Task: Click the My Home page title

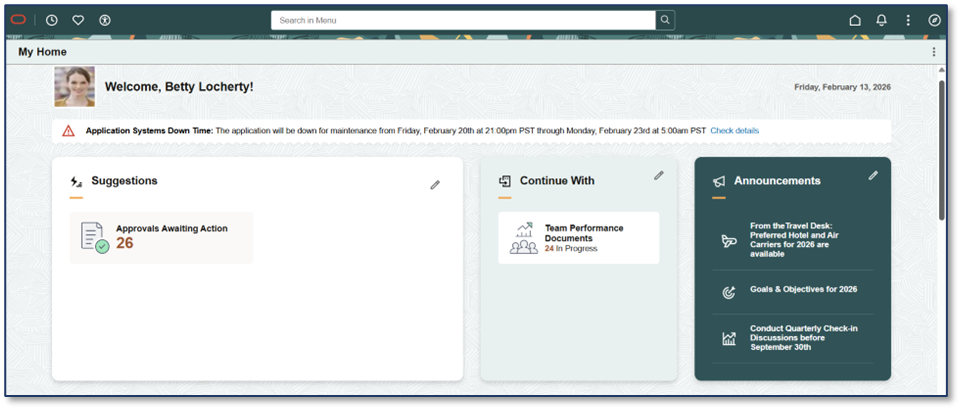Action: (42, 52)
